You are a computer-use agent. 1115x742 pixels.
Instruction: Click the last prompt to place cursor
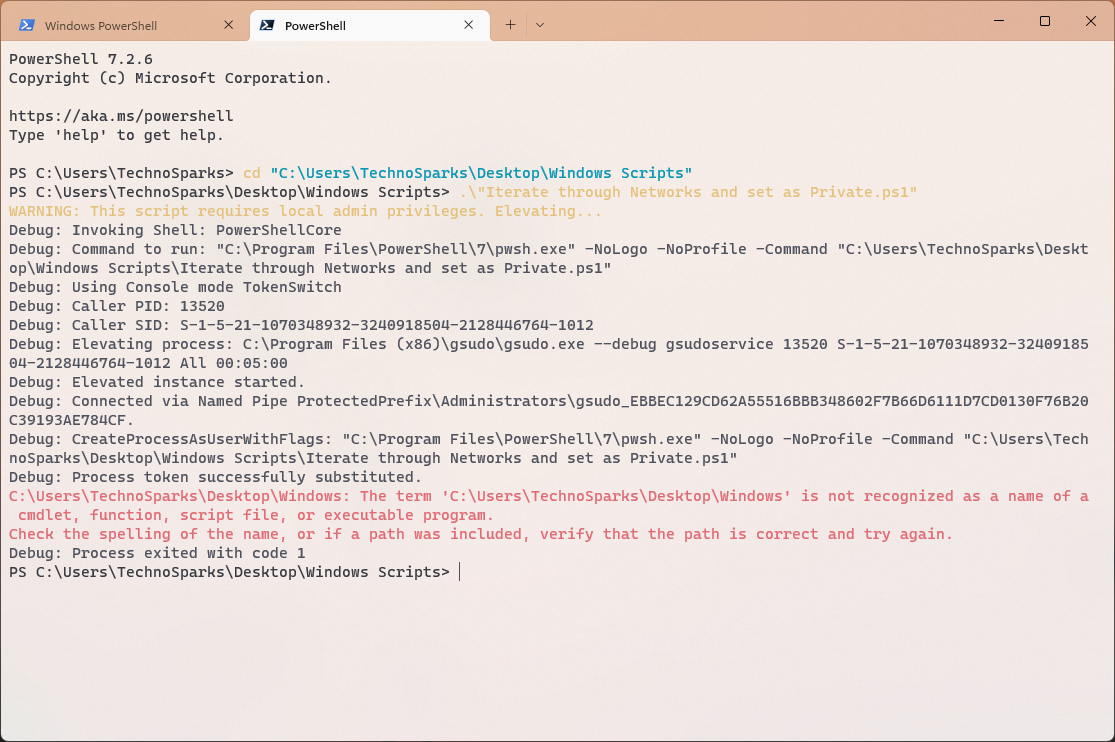coord(460,572)
